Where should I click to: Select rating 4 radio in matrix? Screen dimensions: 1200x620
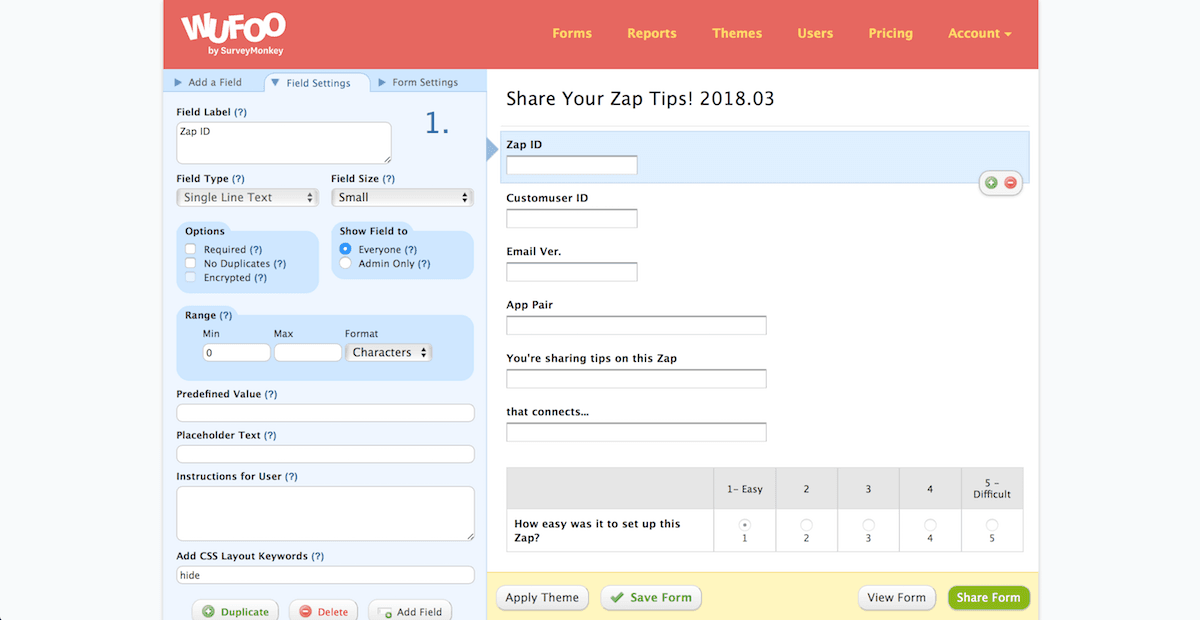930,524
